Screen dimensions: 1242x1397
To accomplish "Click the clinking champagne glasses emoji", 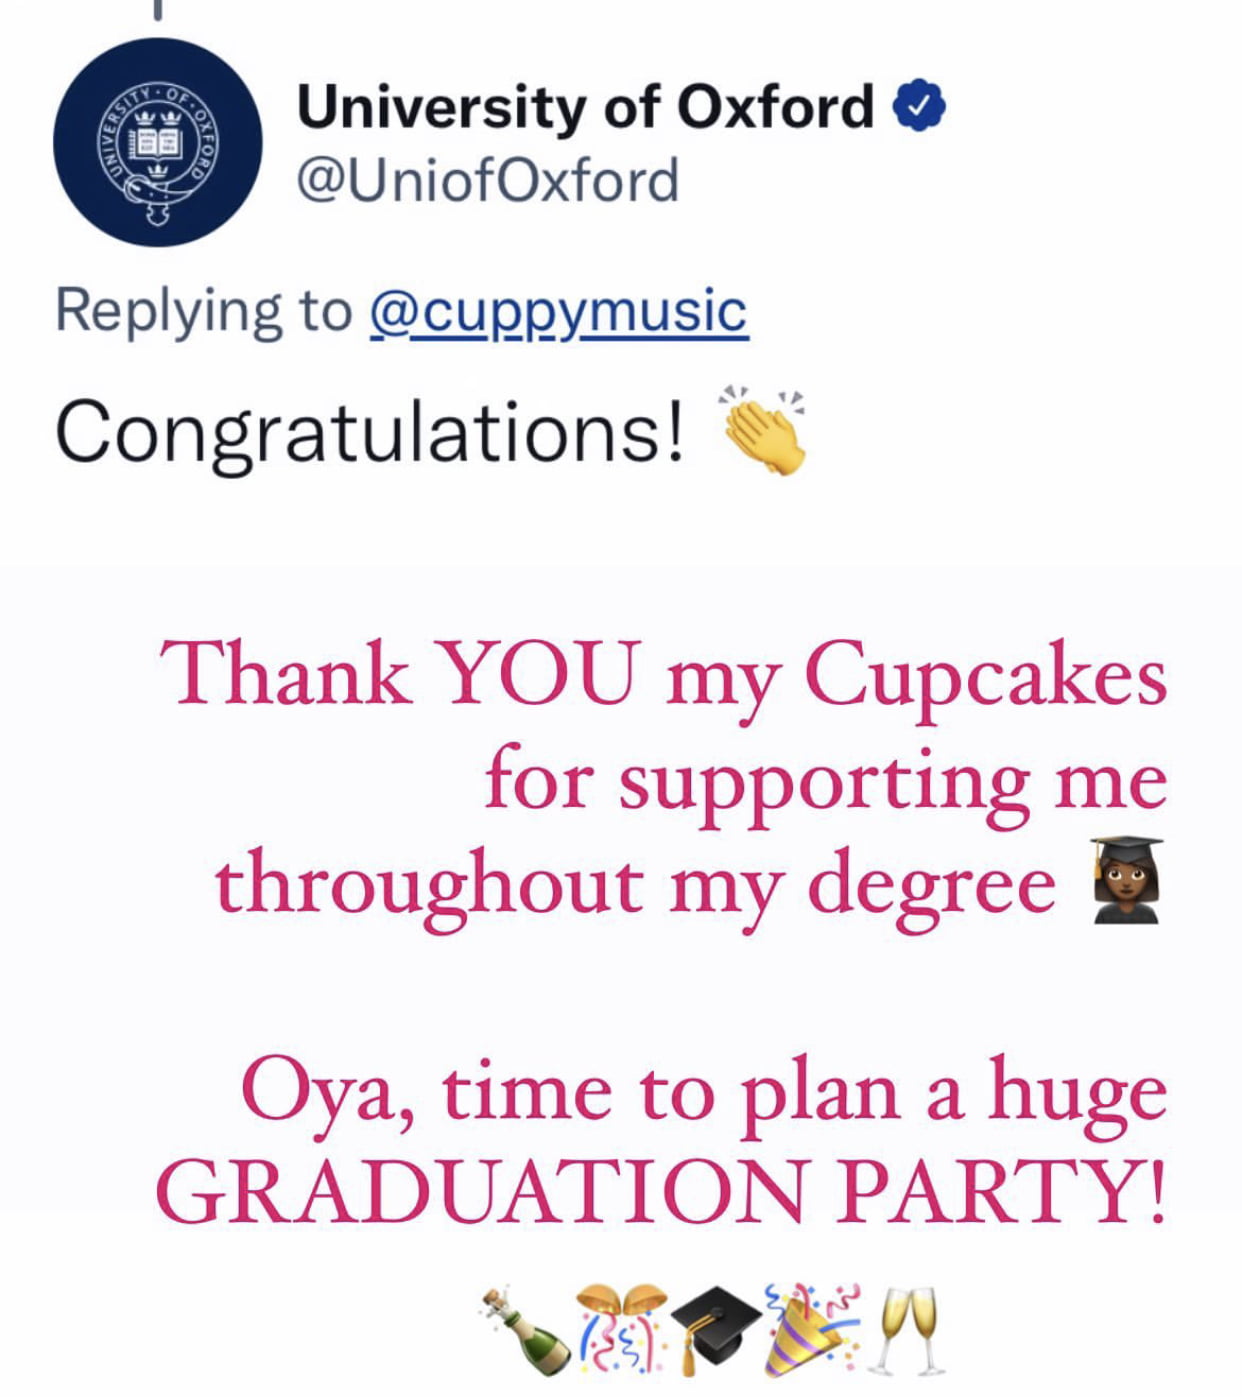I will click(x=908, y=1330).
